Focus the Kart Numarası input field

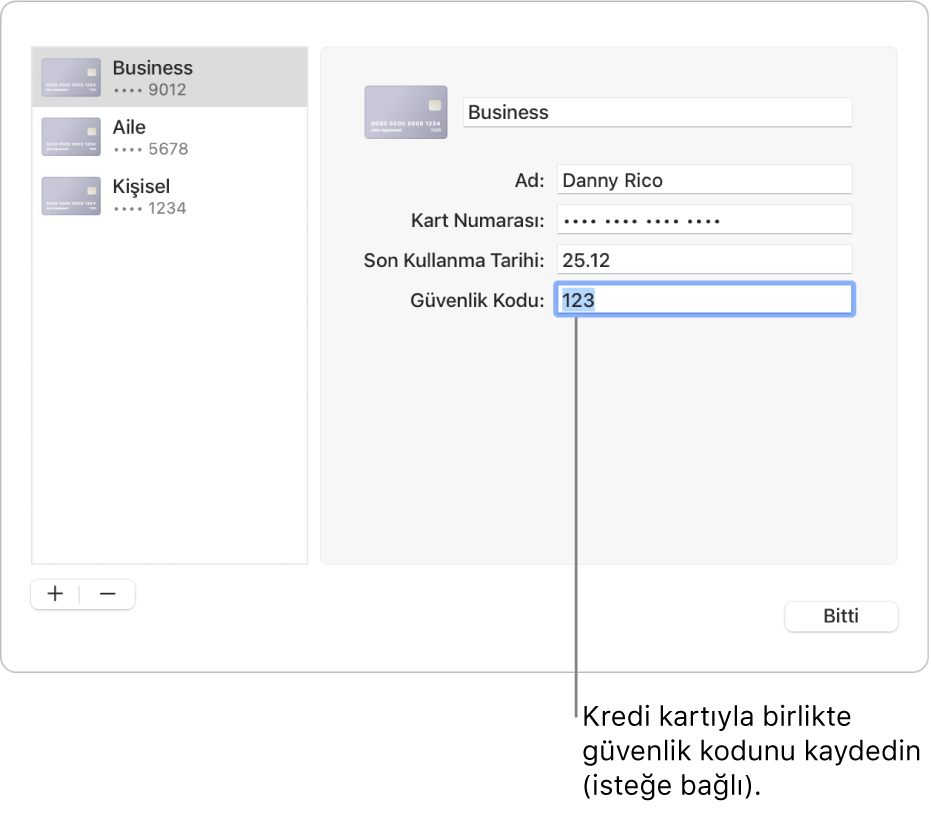(703, 220)
